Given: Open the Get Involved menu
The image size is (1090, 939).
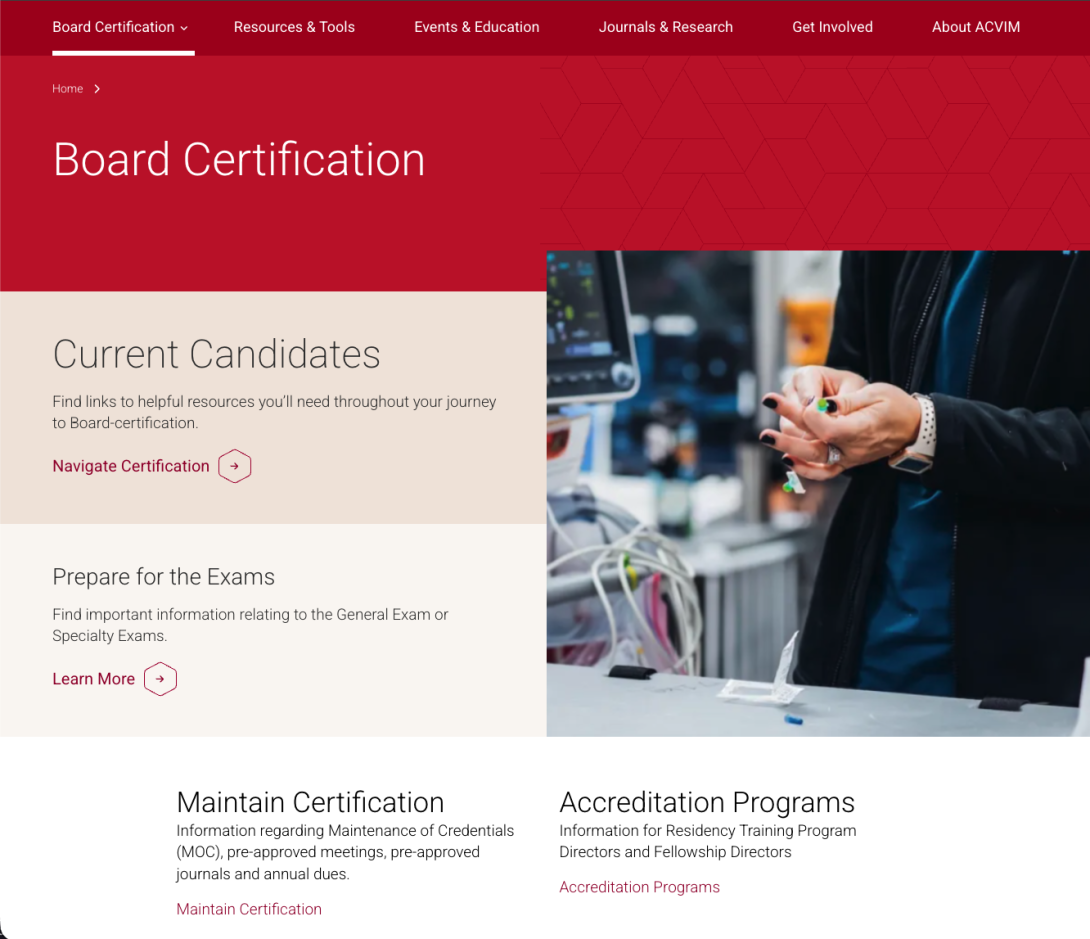Looking at the screenshot, I should pos(832,27).
